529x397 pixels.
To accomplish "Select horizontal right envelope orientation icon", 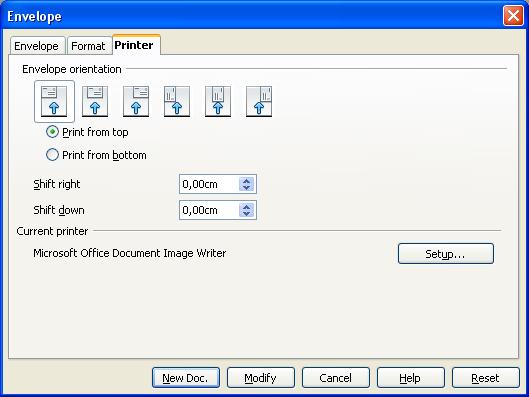I will tap(136, 101).
